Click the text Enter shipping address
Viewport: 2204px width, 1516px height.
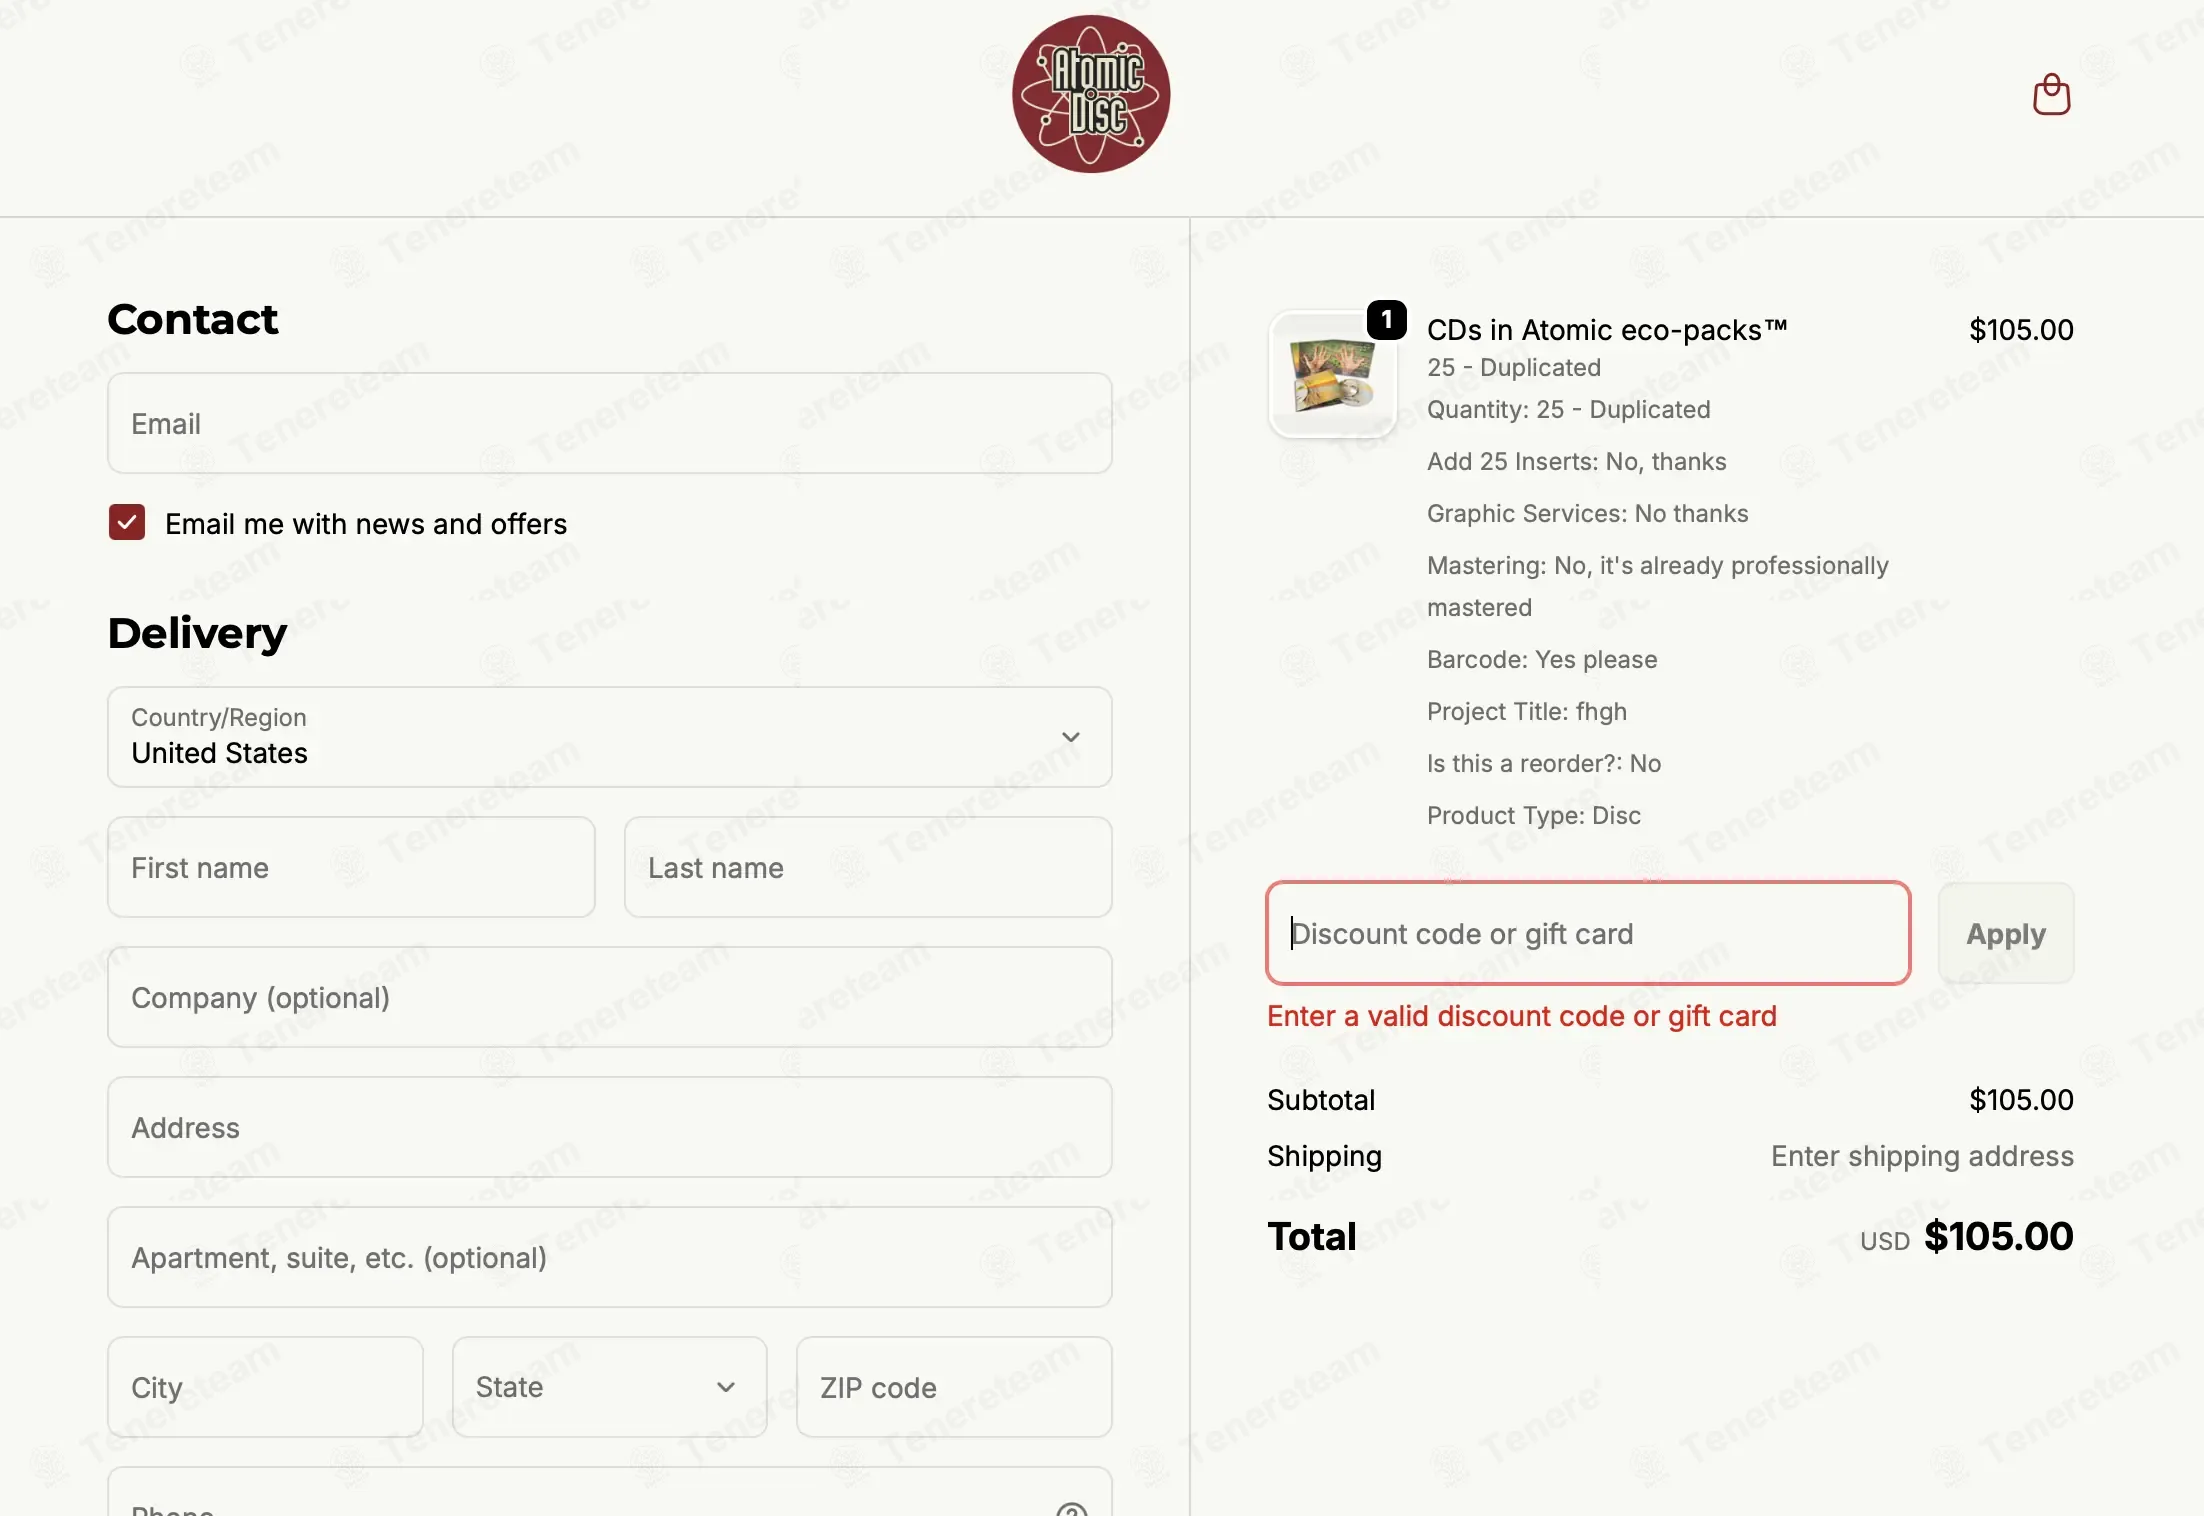pos(1922,1156)
